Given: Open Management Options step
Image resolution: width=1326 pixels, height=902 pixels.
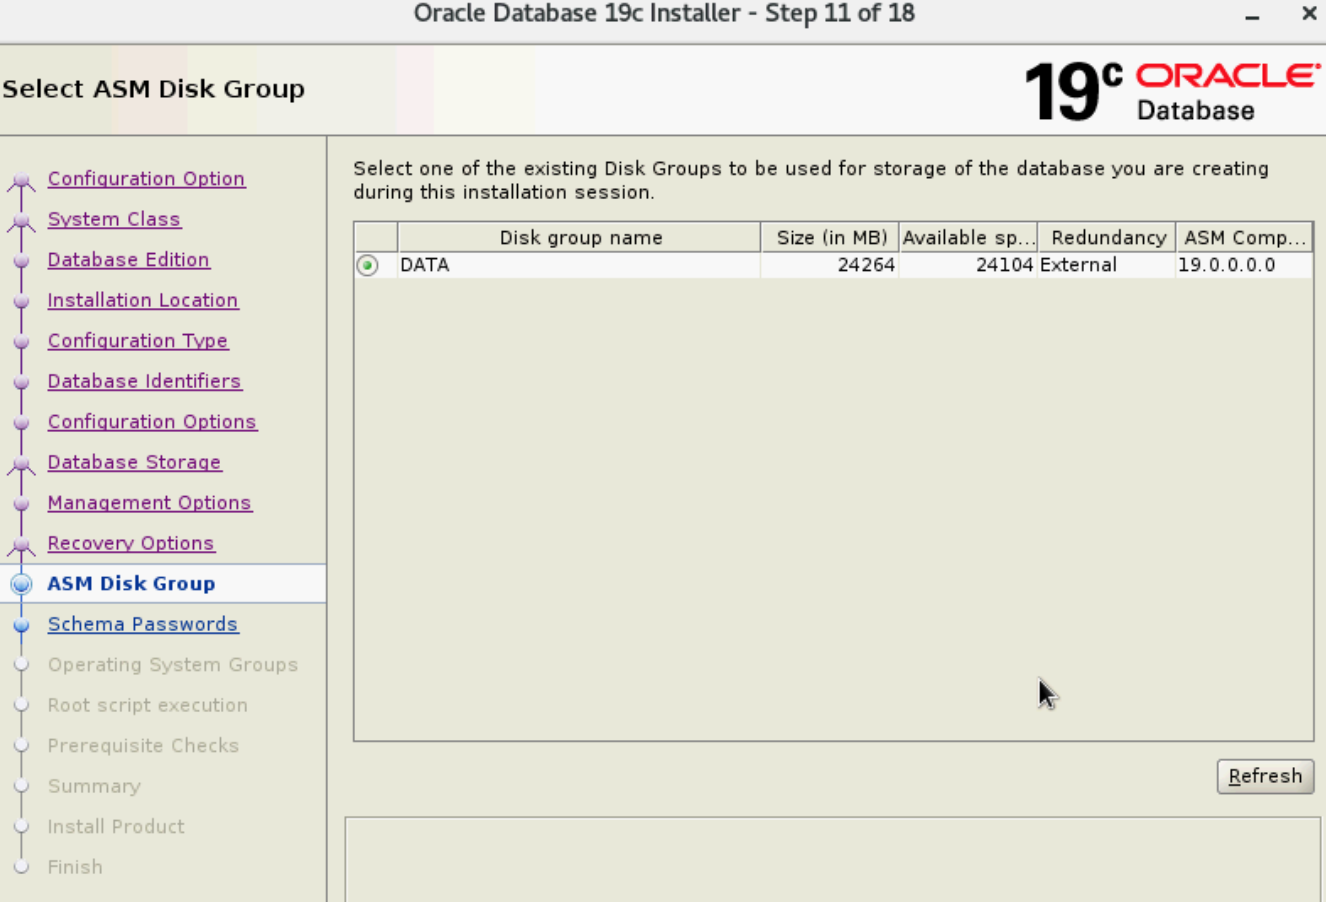Looking at the screenshot, I should [x=150, y=502].
